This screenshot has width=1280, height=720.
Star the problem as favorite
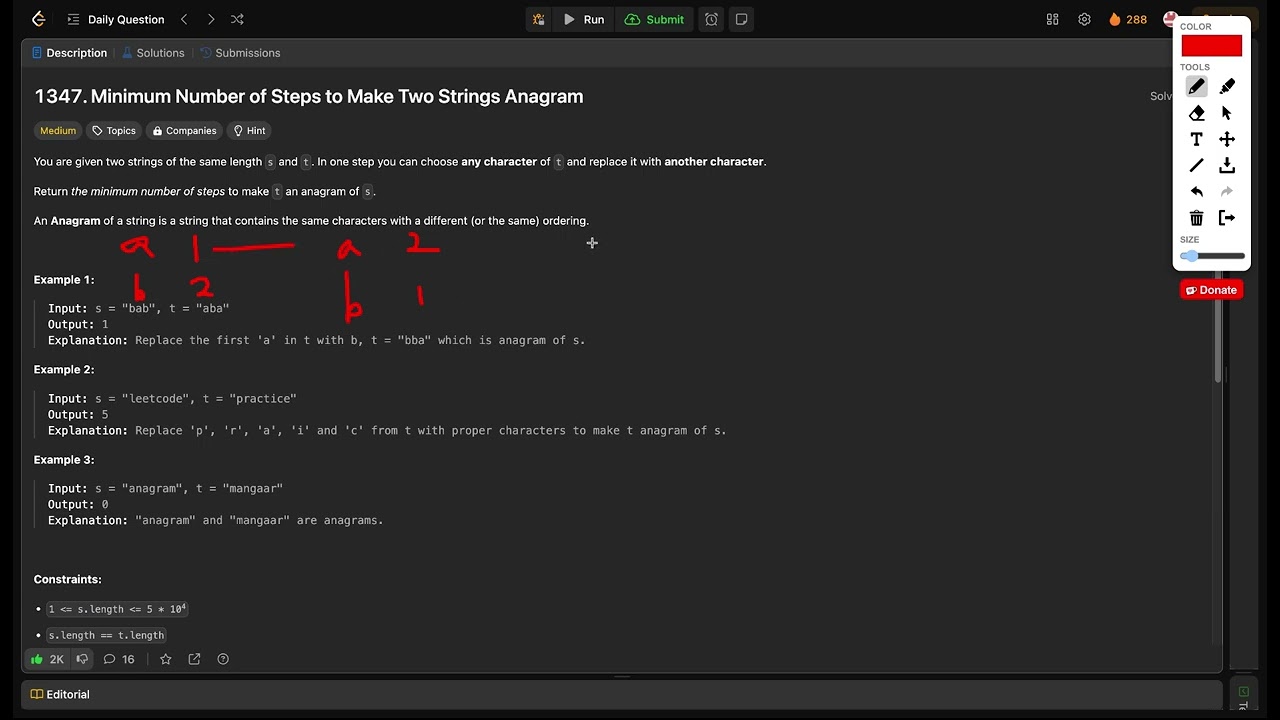coord(165,659)
